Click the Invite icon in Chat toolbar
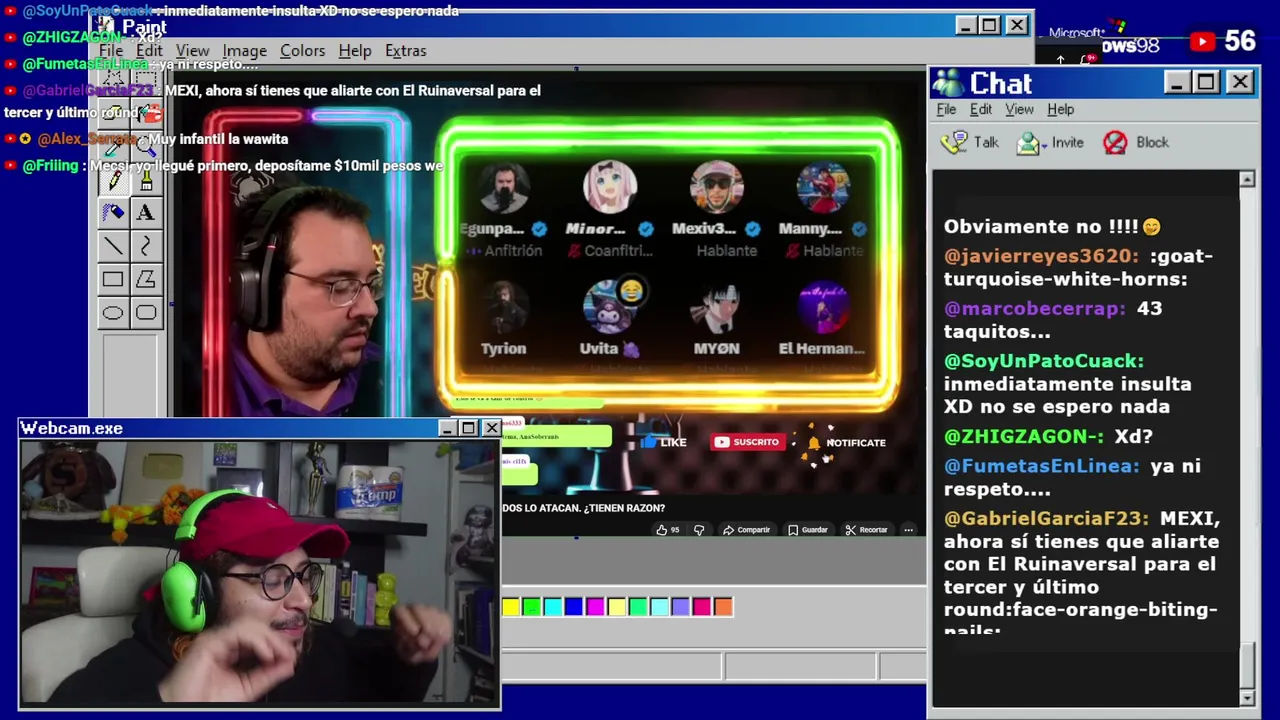The image size is (1280, 720). pyautogui.click(x=1028, y=143)
